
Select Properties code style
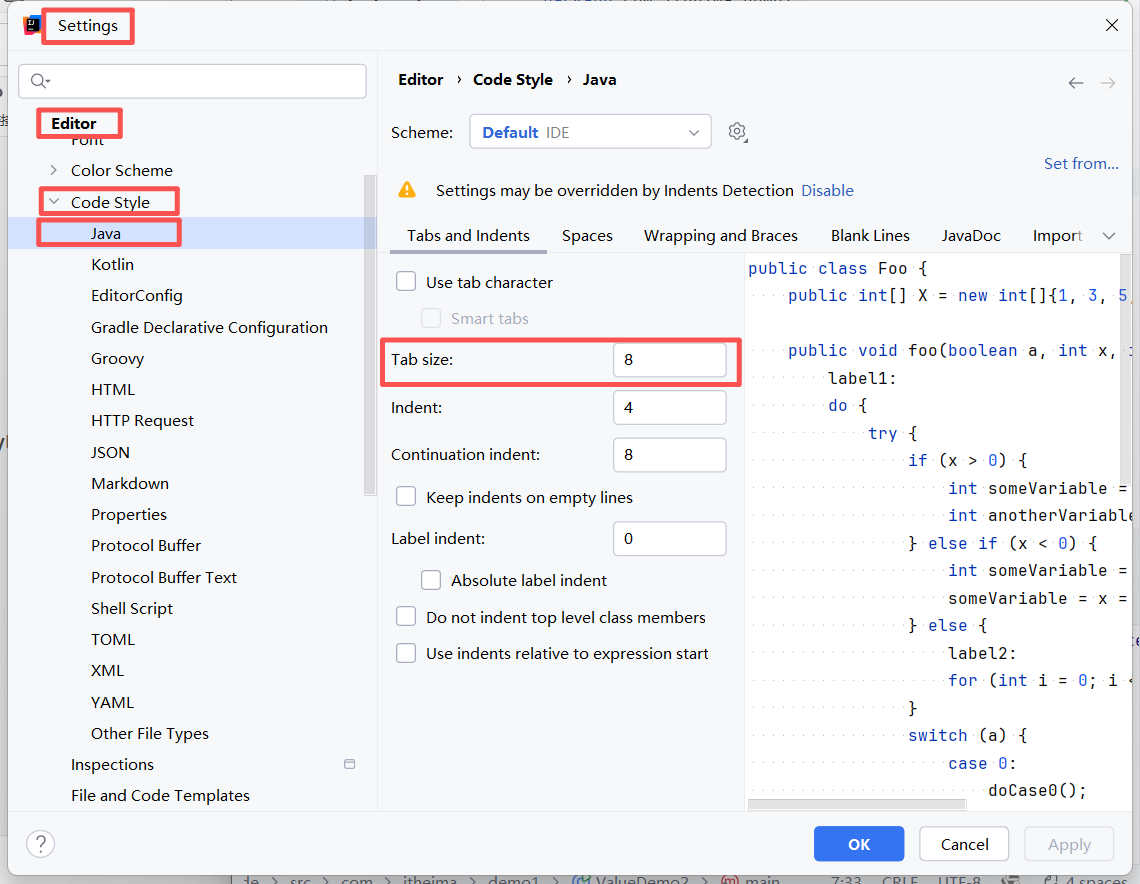tap(129, 515)
